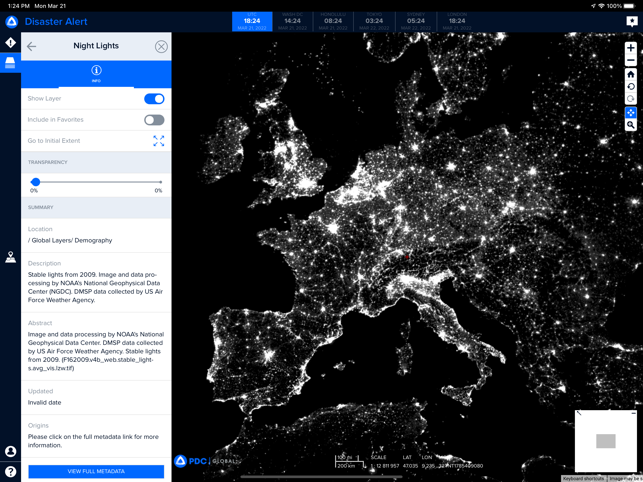Open the help question mark icon
The image size is (643, 482).
click(x=10, y=471)
